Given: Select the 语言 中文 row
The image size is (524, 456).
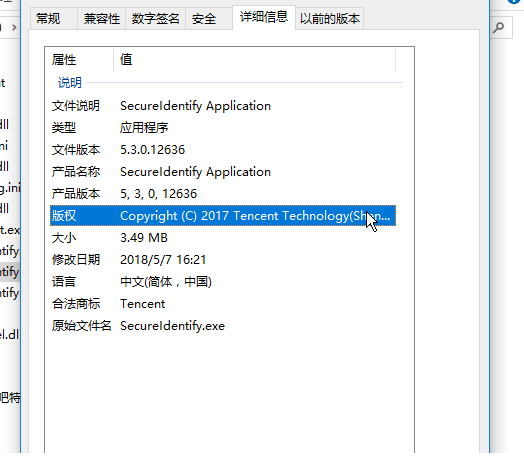Looking at the screenshot, I should click(223, 282).
